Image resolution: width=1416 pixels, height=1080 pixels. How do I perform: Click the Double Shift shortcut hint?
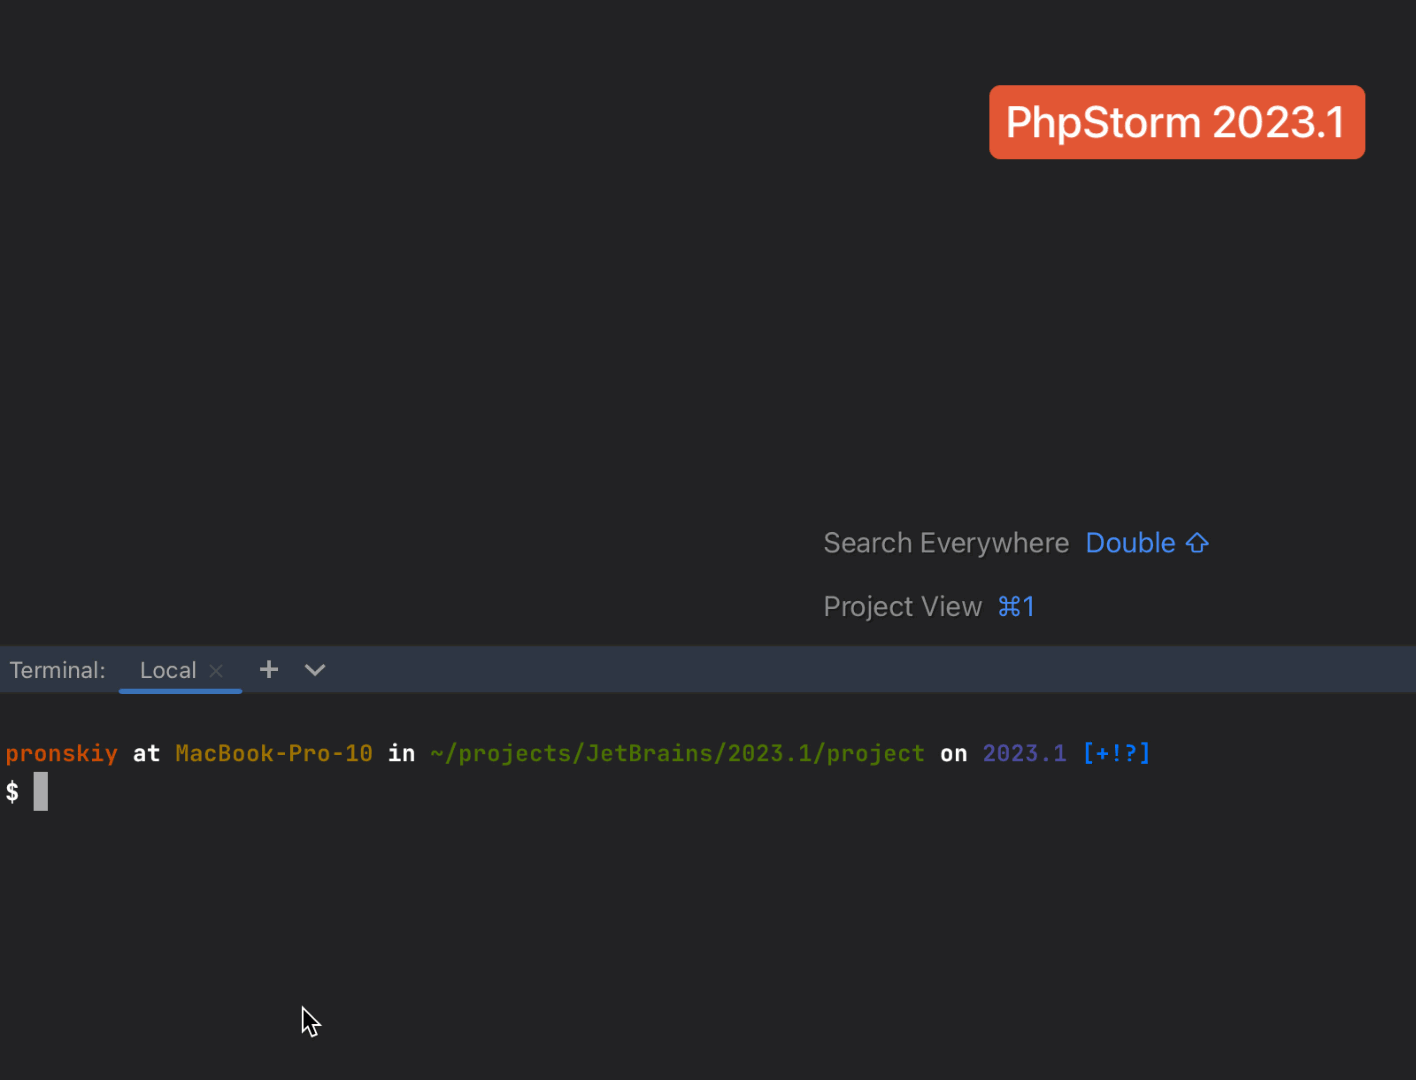pyautogui.click(x=1147, y=542)
